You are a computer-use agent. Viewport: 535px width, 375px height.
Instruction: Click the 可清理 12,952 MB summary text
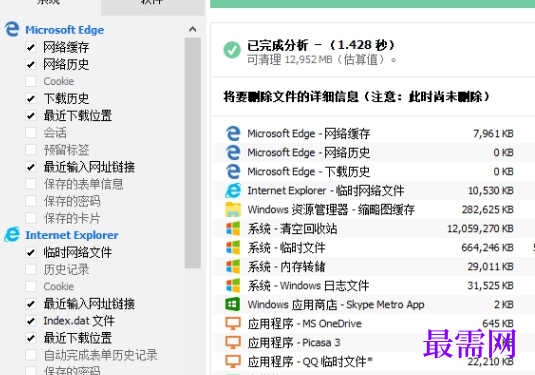(322, 60)
